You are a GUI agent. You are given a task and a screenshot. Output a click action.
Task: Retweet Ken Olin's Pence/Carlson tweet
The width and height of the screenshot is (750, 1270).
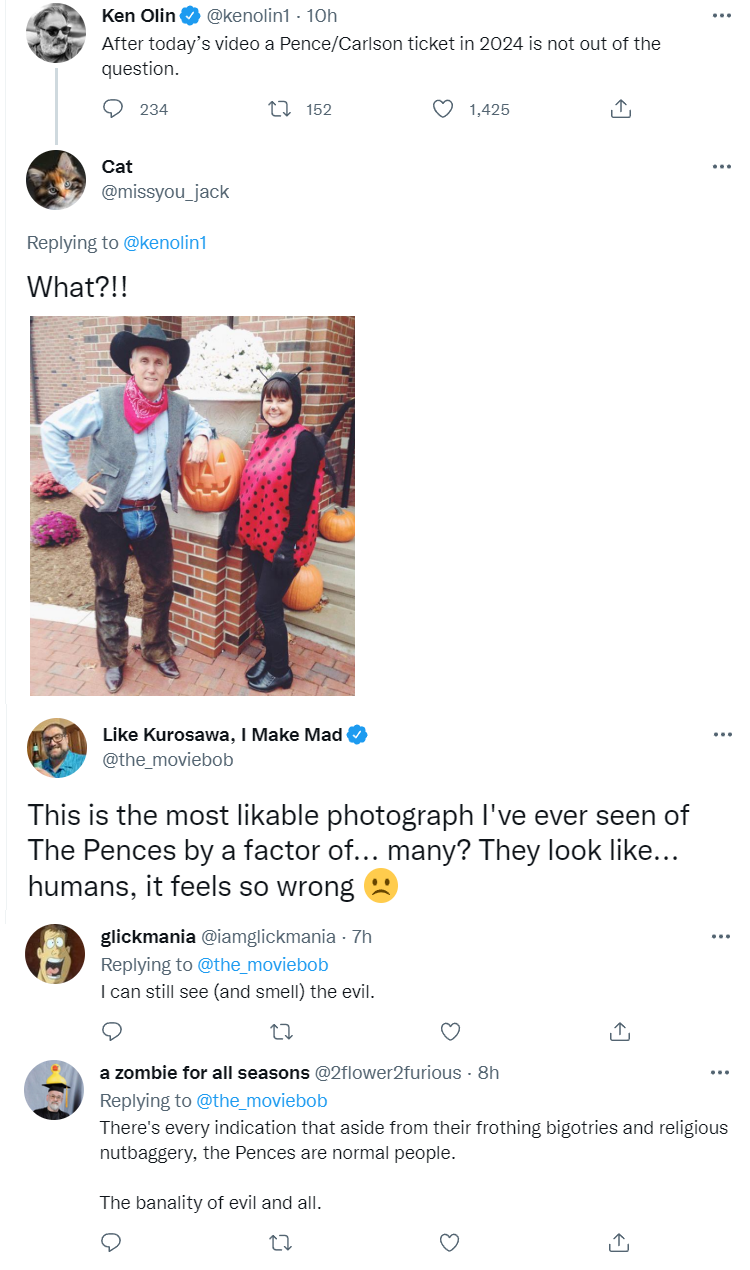click(x=281, y=109)
